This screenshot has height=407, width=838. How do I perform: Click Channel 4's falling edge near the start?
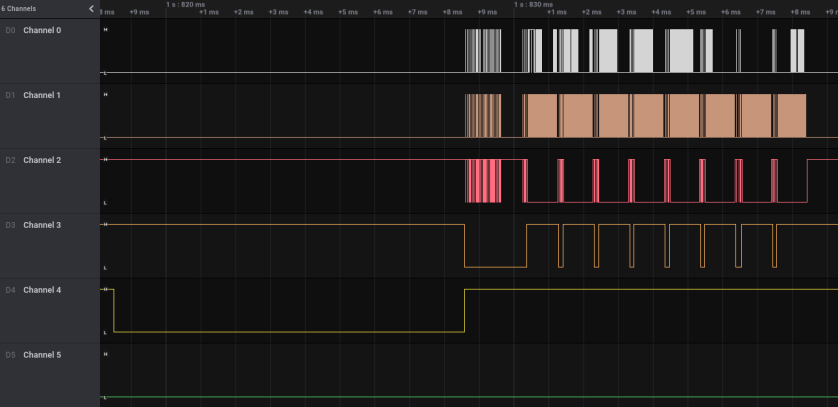[114, 310]
